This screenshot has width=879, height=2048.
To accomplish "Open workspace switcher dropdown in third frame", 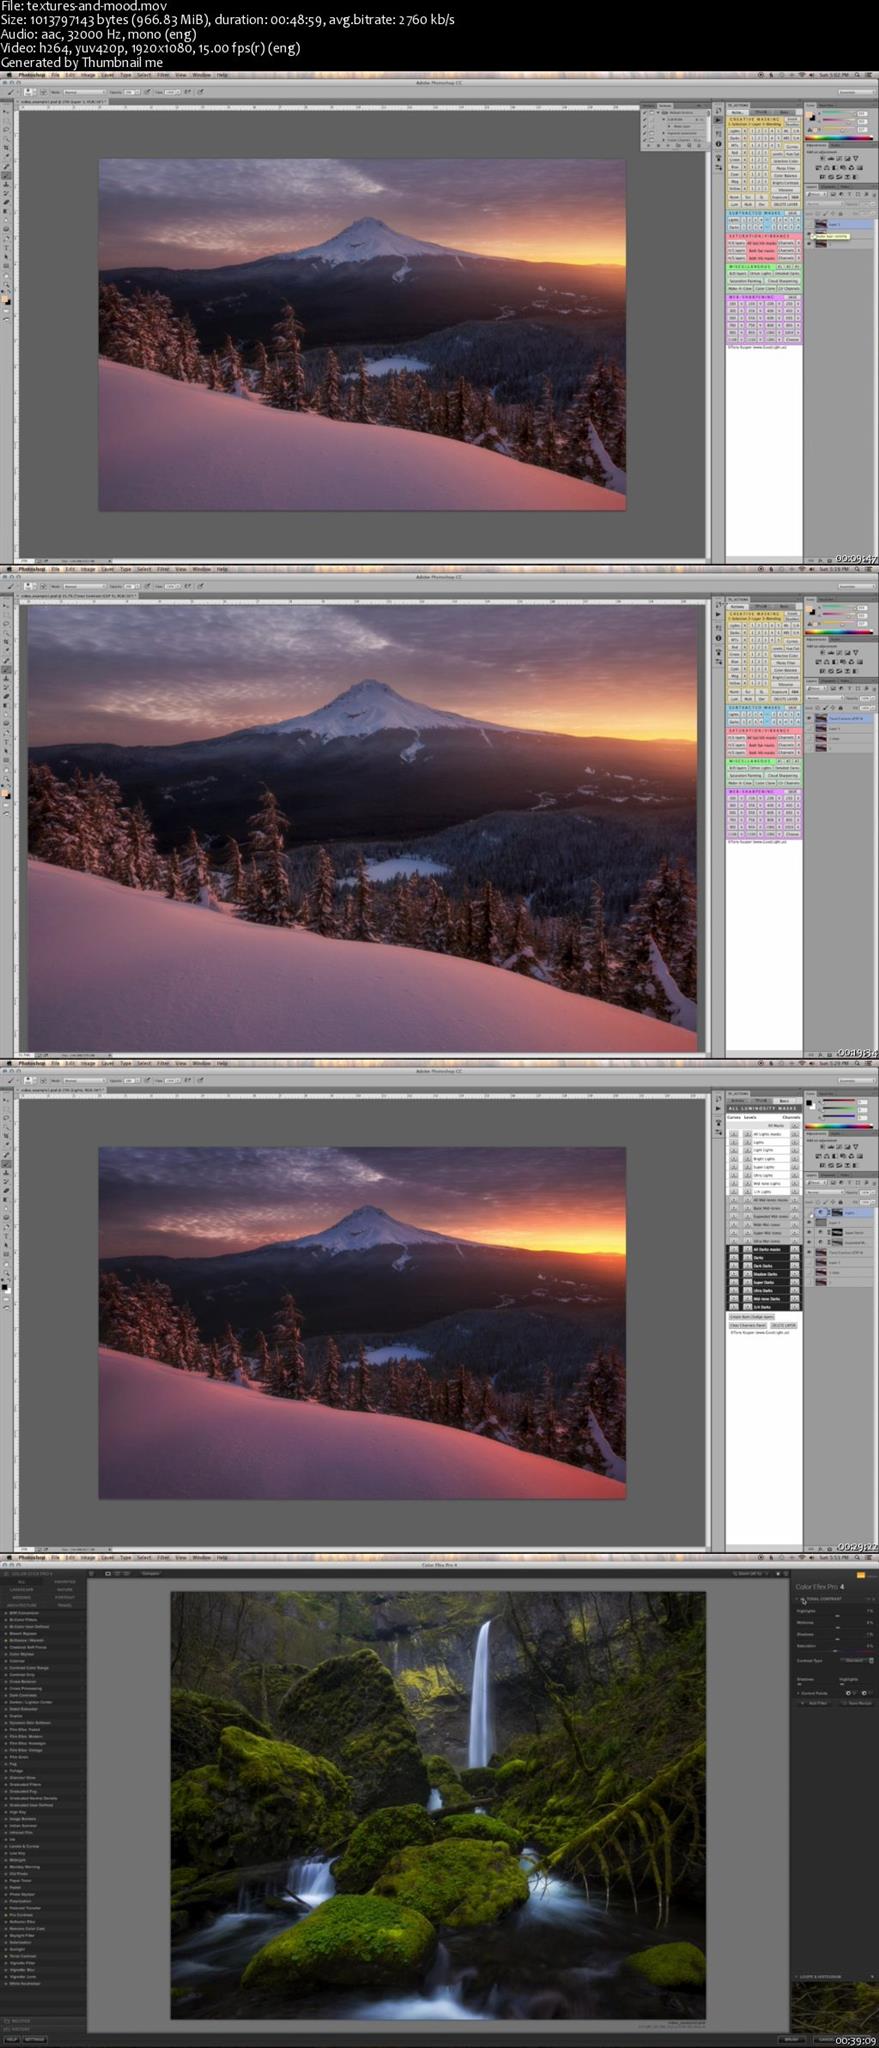I will (857, 1081).
